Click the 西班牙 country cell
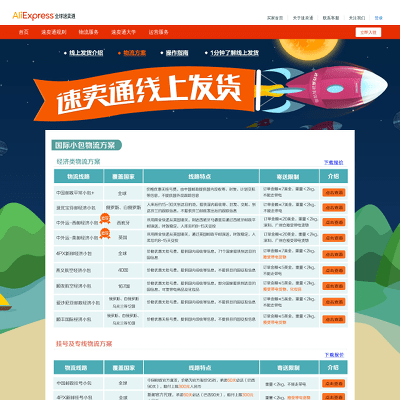 [x=123, y=223]
